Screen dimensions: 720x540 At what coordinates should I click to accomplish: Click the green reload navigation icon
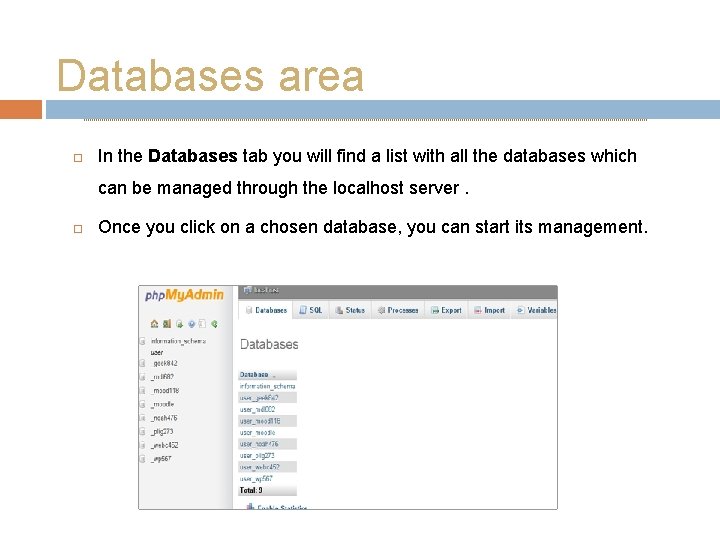coord(214,324)
